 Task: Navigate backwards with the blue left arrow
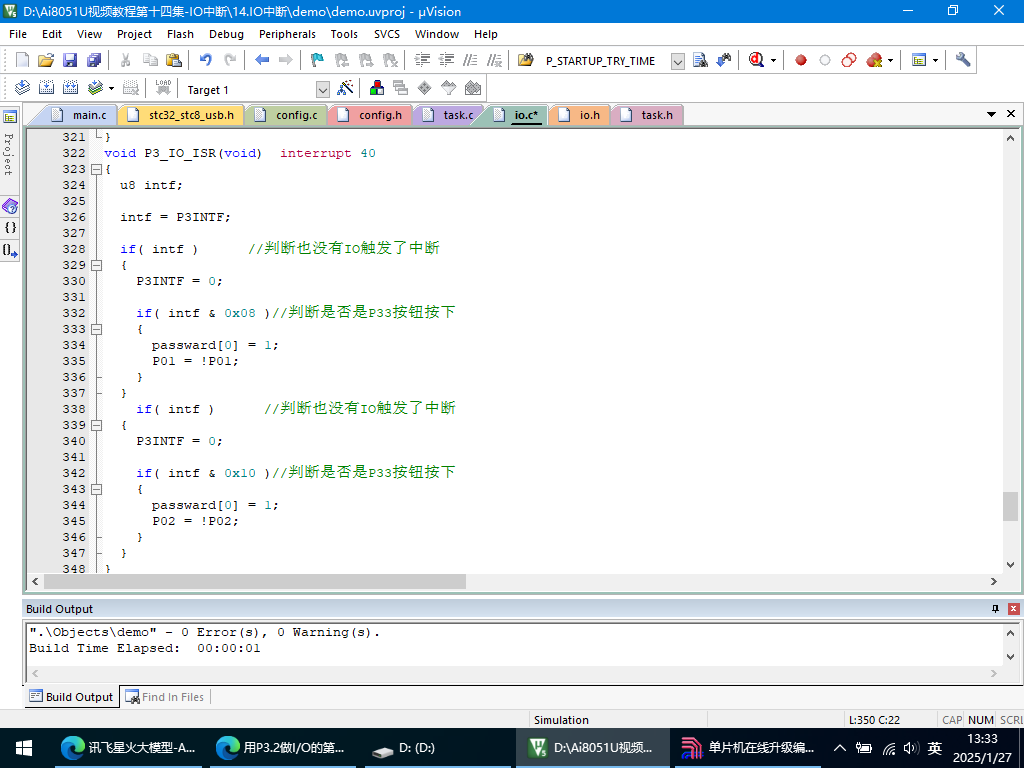pyautogui.click(x=262, y=60)
